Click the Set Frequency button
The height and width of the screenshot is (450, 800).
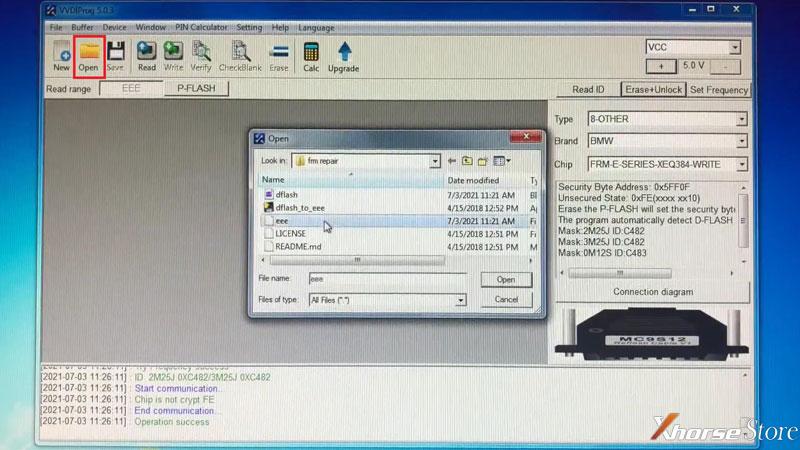click(x=718, y=90)
